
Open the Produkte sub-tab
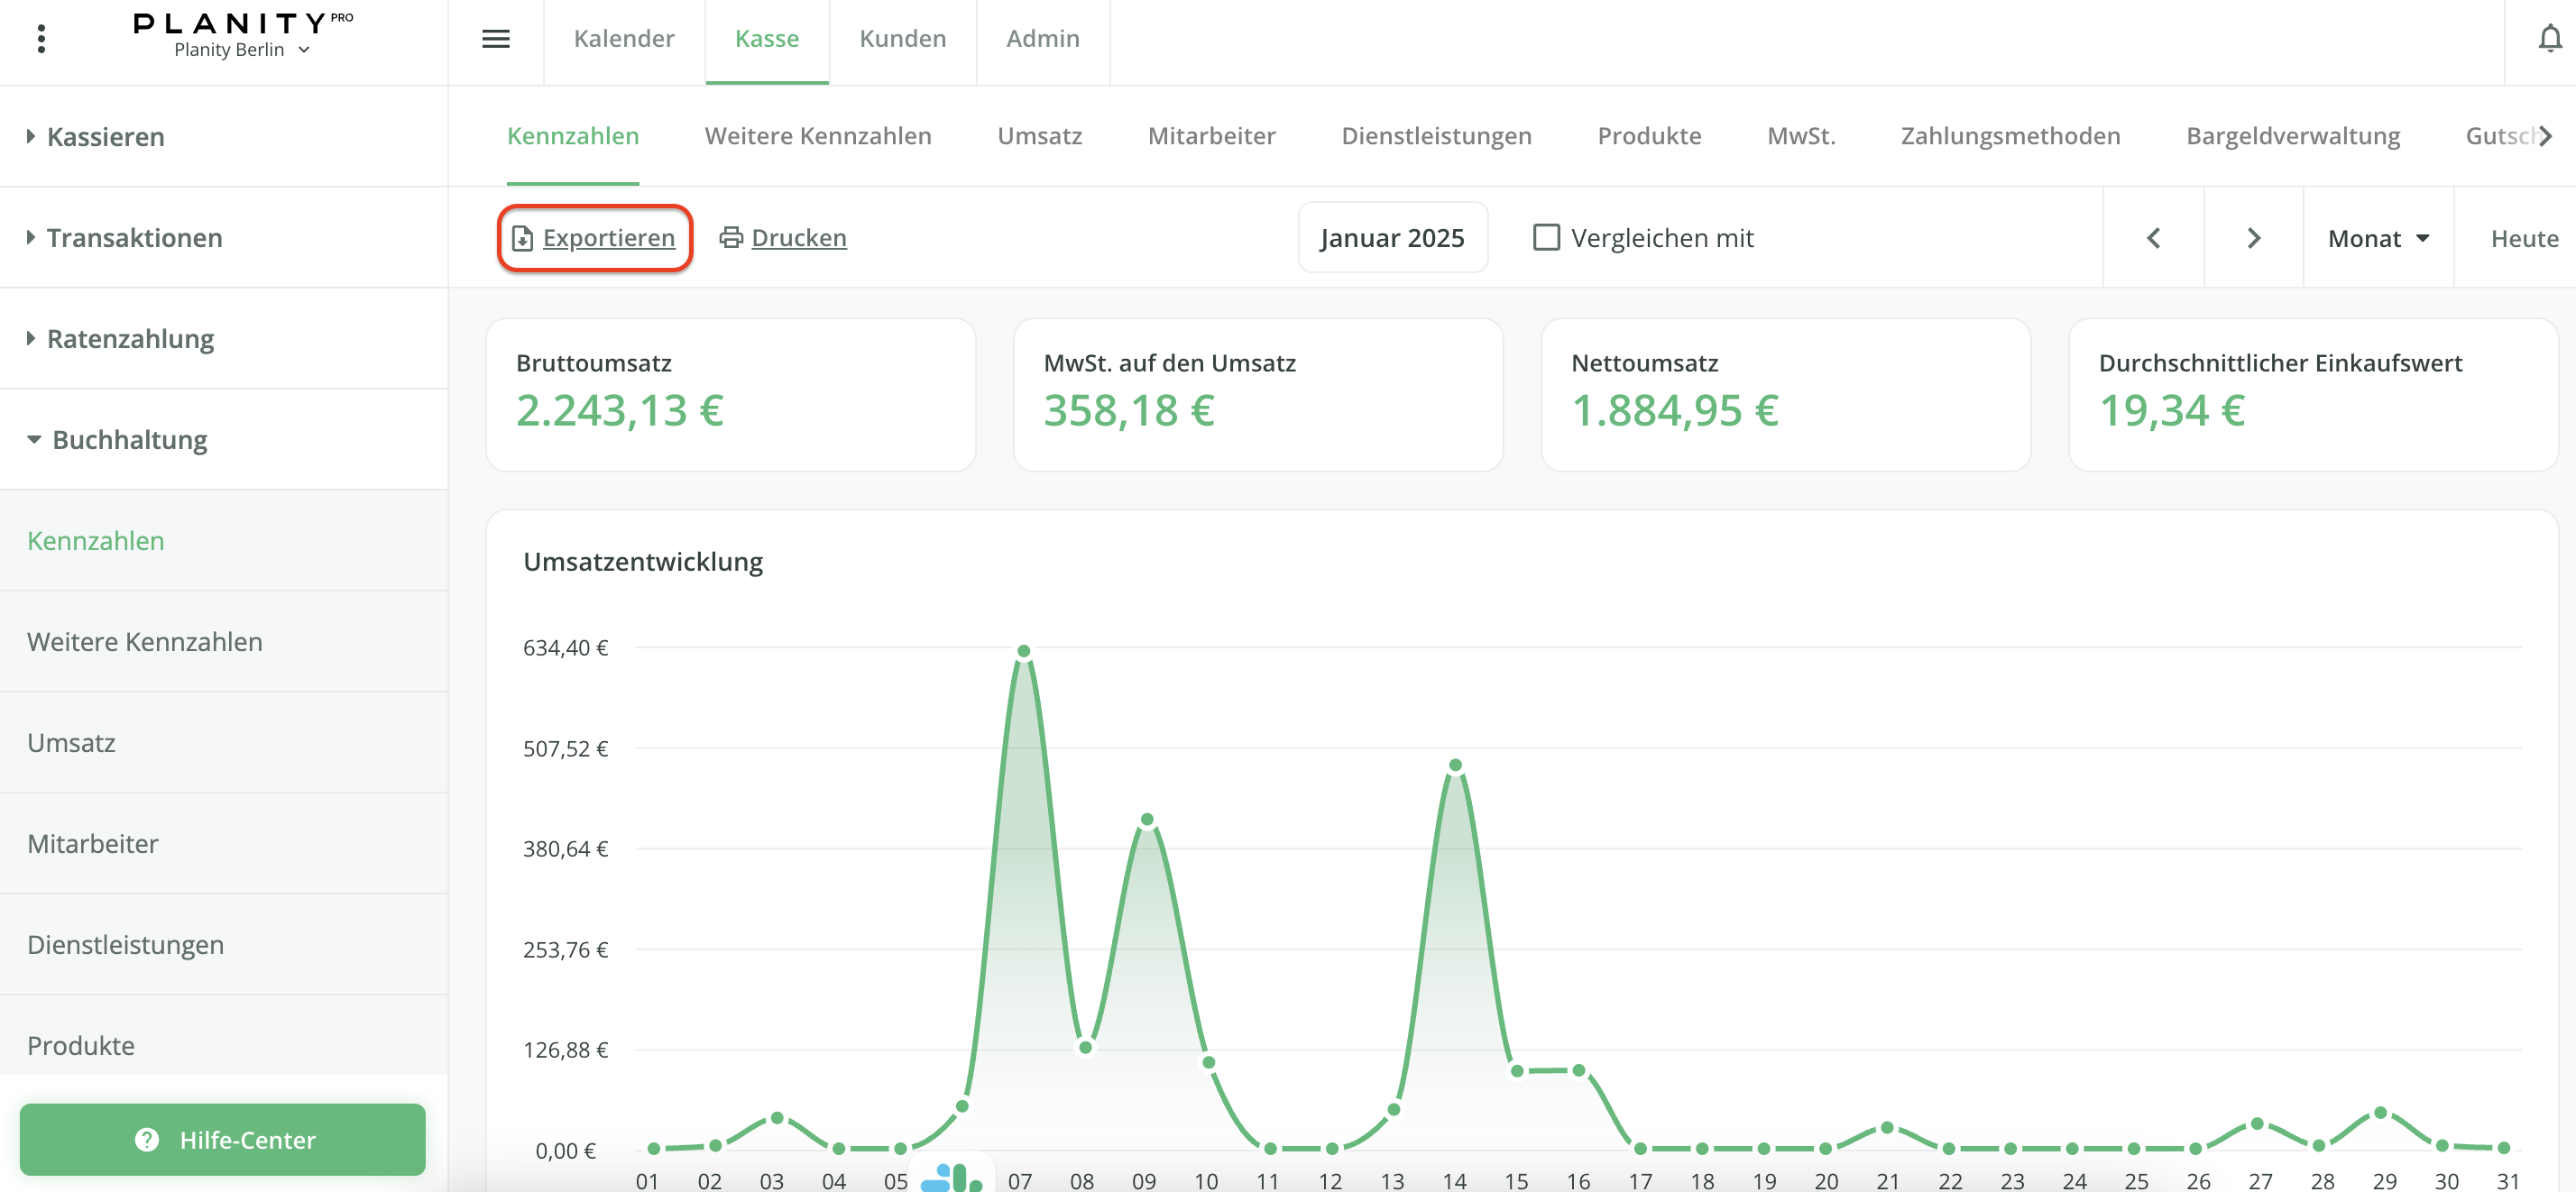[1649, 136]
